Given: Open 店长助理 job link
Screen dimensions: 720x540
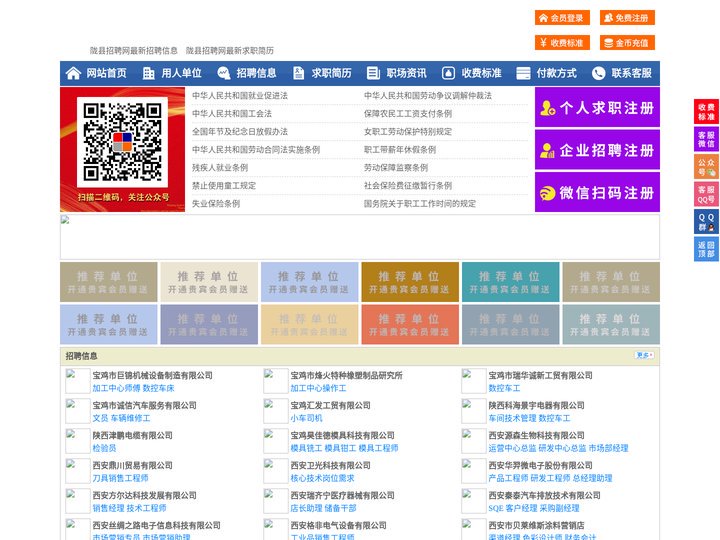Looking at the screenshot, I should pyautogui.click(x=306, y=508).
